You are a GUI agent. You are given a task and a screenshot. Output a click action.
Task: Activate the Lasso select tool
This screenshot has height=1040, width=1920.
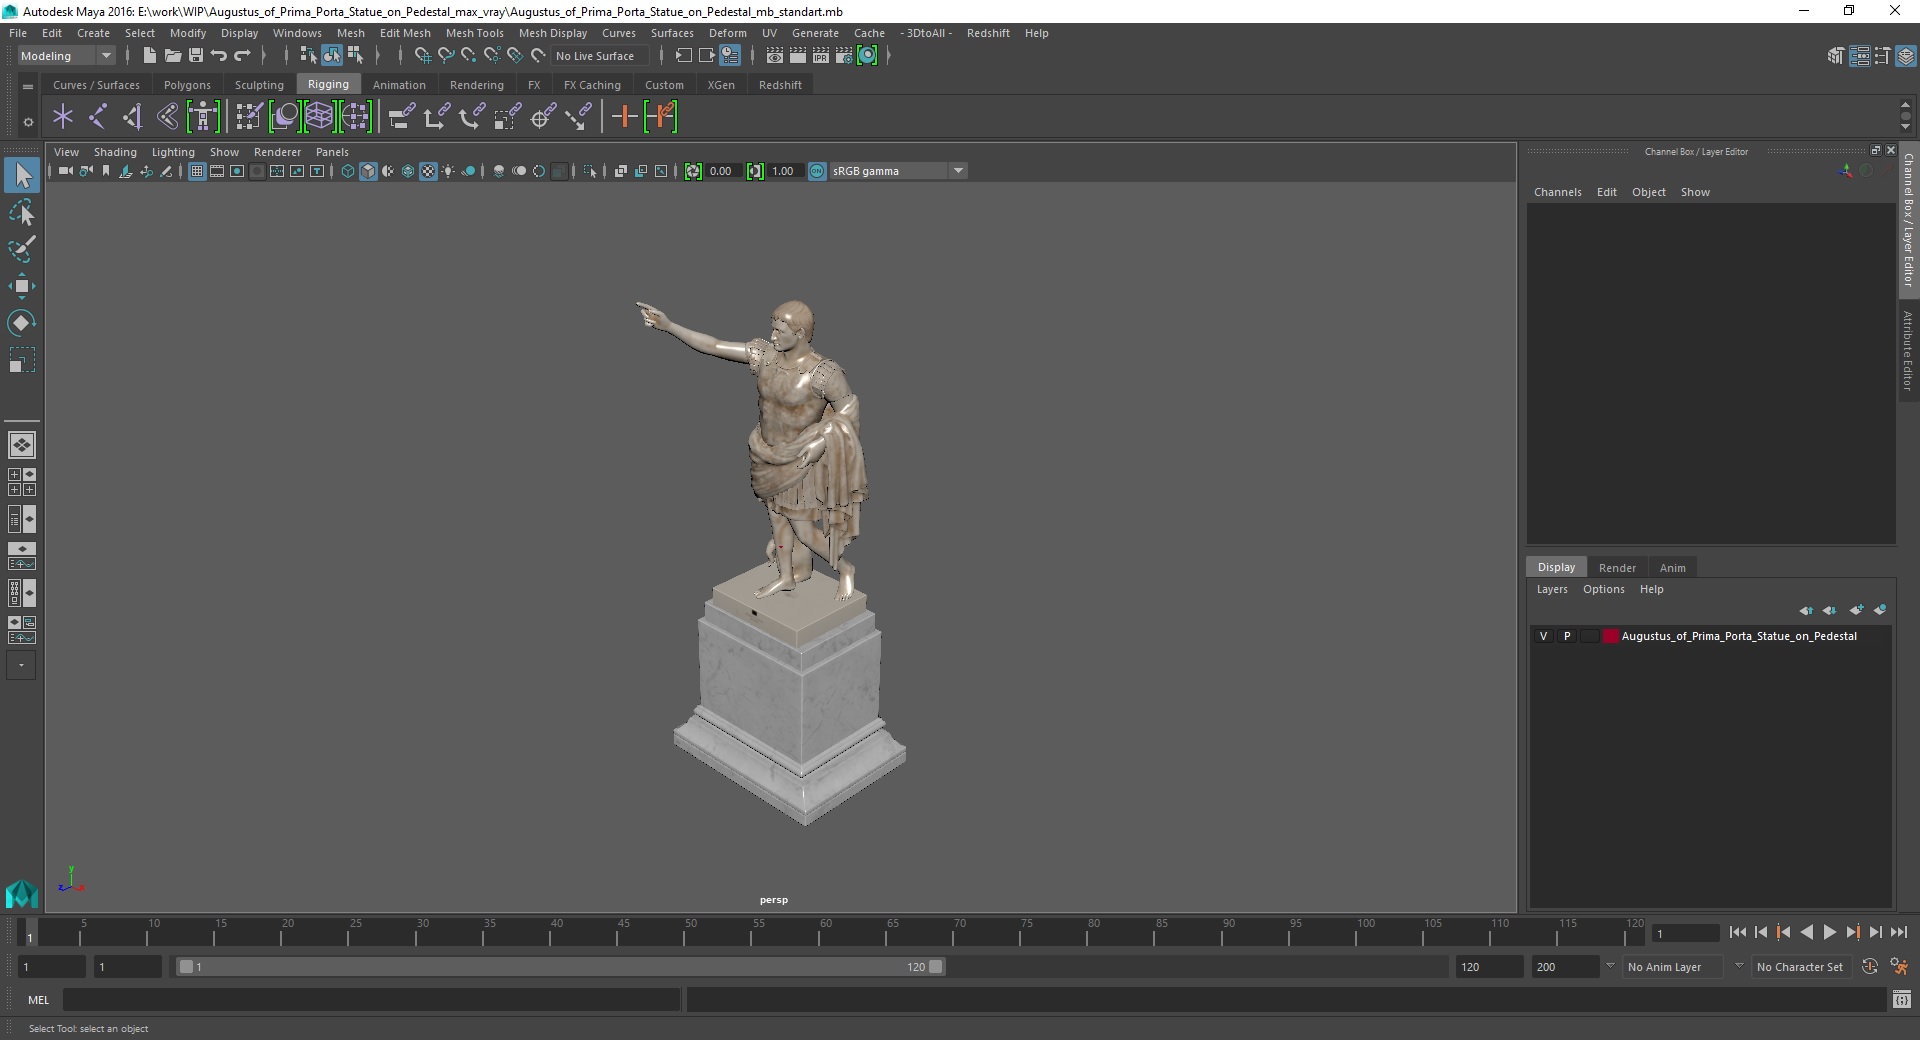22,212
